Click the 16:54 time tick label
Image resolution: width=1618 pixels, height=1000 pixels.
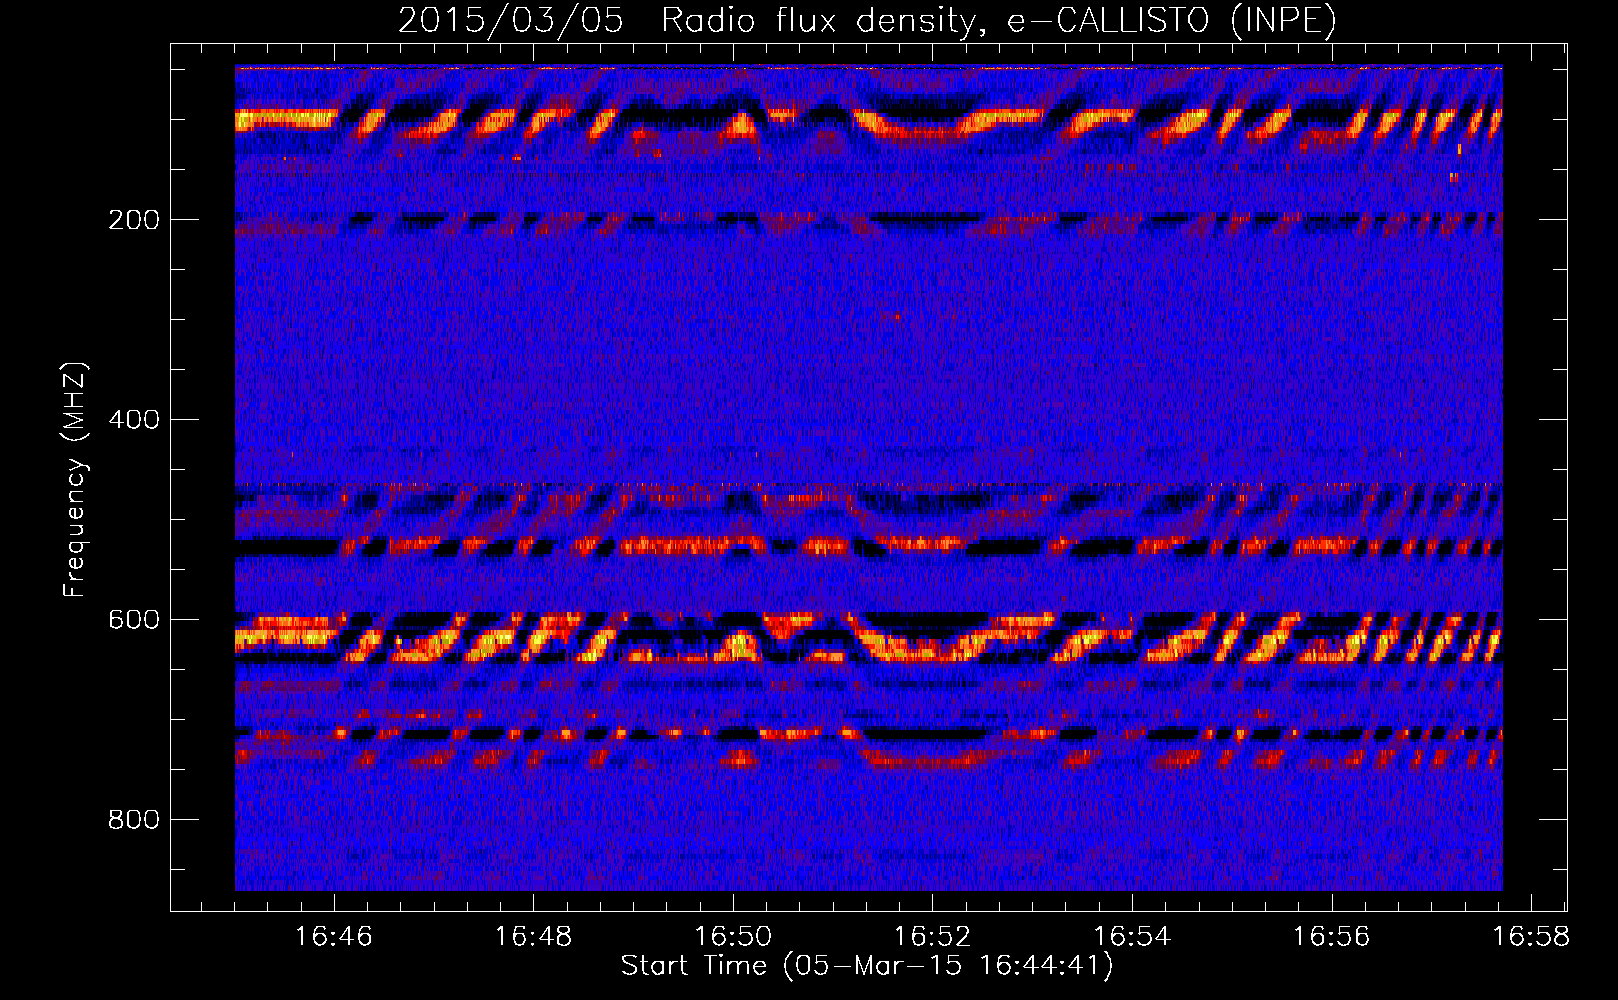(1132, 937)
